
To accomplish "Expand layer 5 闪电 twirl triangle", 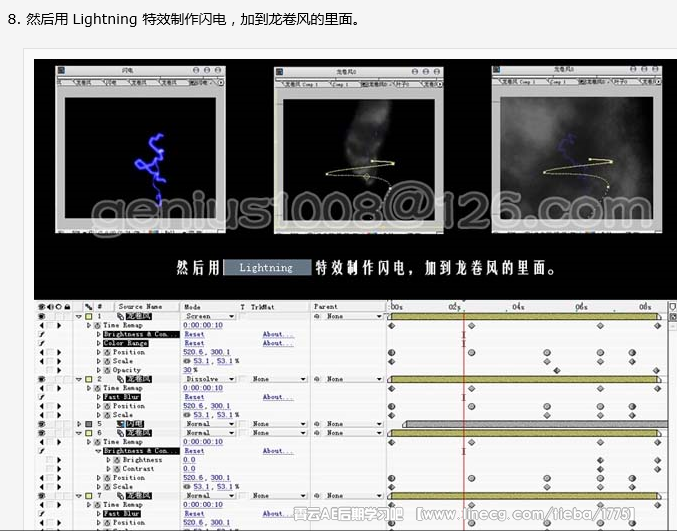I will [x=79, y=424].
